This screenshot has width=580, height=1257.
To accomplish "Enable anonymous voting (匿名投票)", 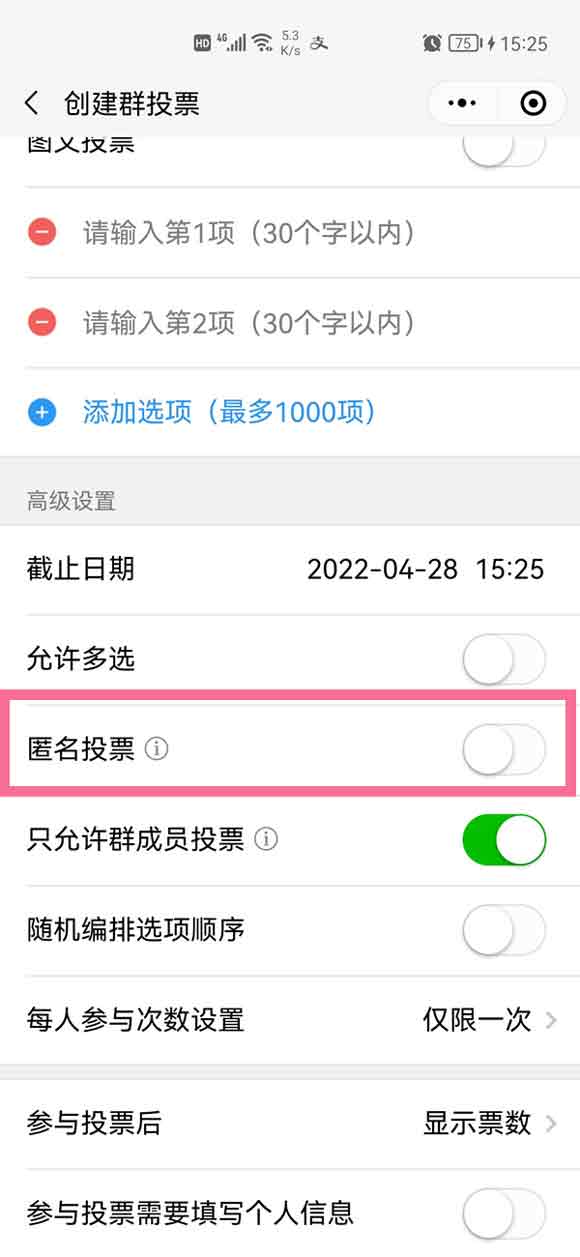I will point(505,748).
